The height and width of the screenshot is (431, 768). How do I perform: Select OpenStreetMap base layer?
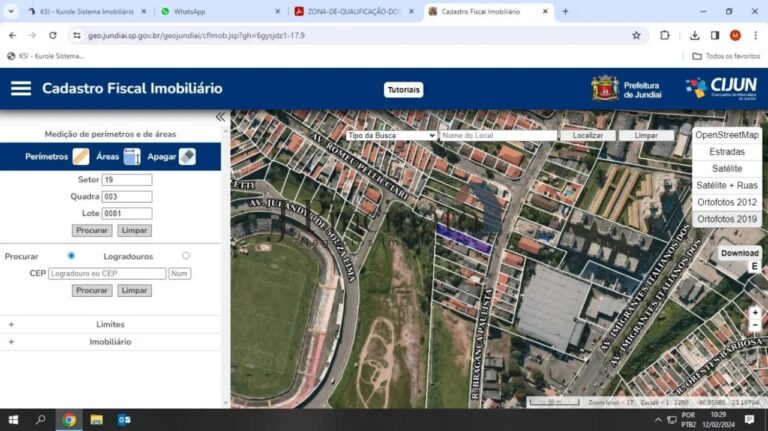click(727, 135)
